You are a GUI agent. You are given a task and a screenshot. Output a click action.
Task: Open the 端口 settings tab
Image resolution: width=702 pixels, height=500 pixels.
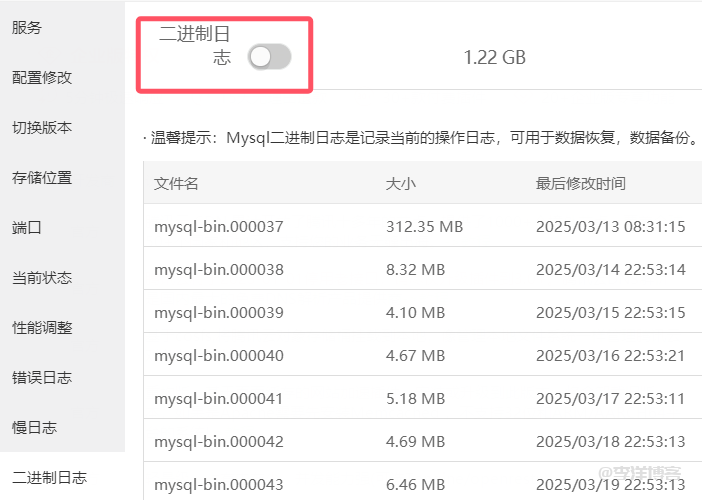click(28, 228)
